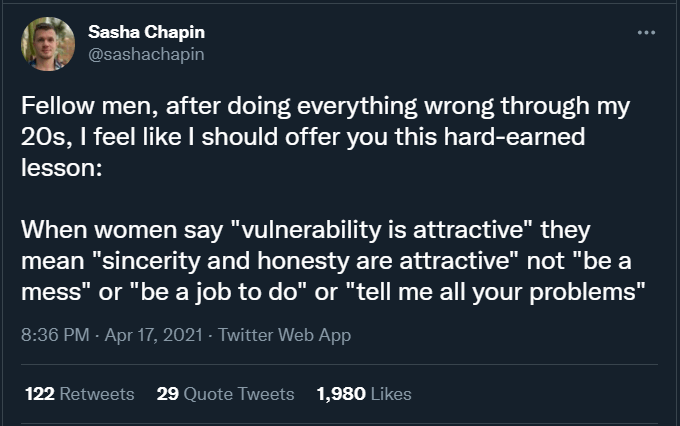The height and width of the screenshot is (426, 680).
Task: Click Sasha Chapin's profile avatar photo
Action: 47,44
